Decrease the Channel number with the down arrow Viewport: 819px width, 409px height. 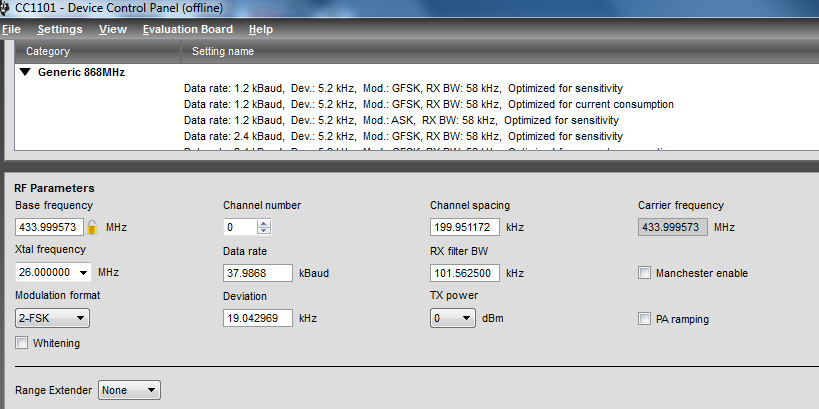tap(264, 230)
